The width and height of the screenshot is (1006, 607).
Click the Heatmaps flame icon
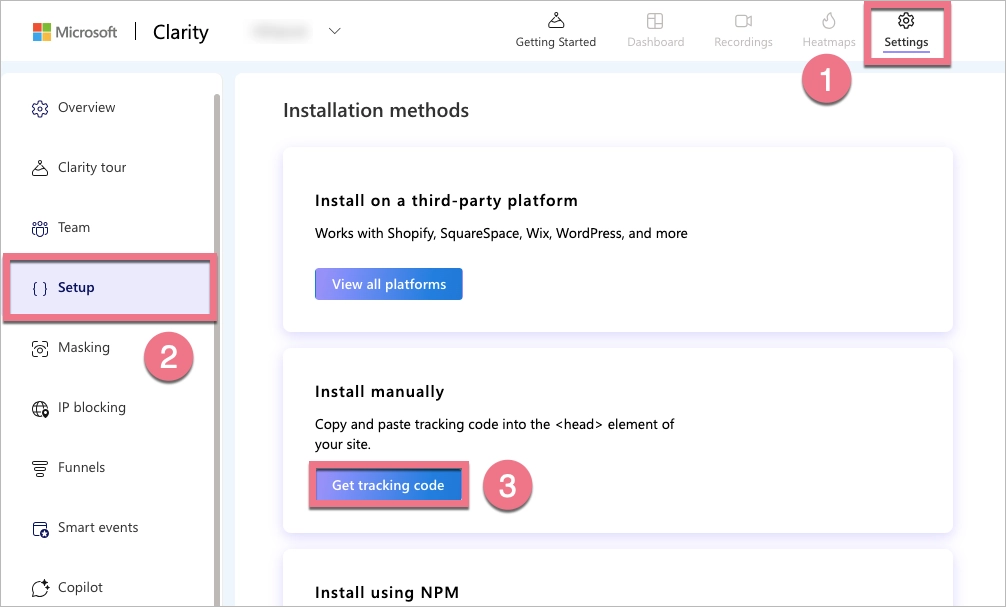click(828, 20)
